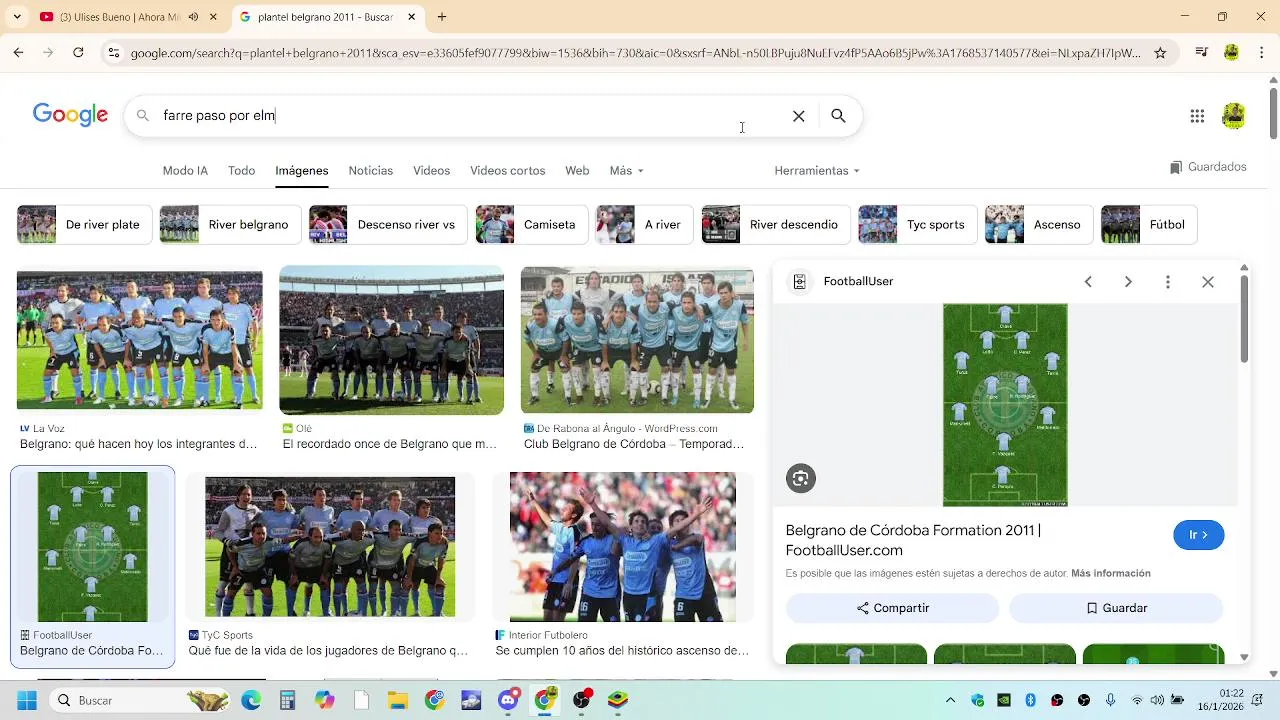Screen dimensions: 1280x720
Task: Clear the search box with the X
Action: pos(799,116)
